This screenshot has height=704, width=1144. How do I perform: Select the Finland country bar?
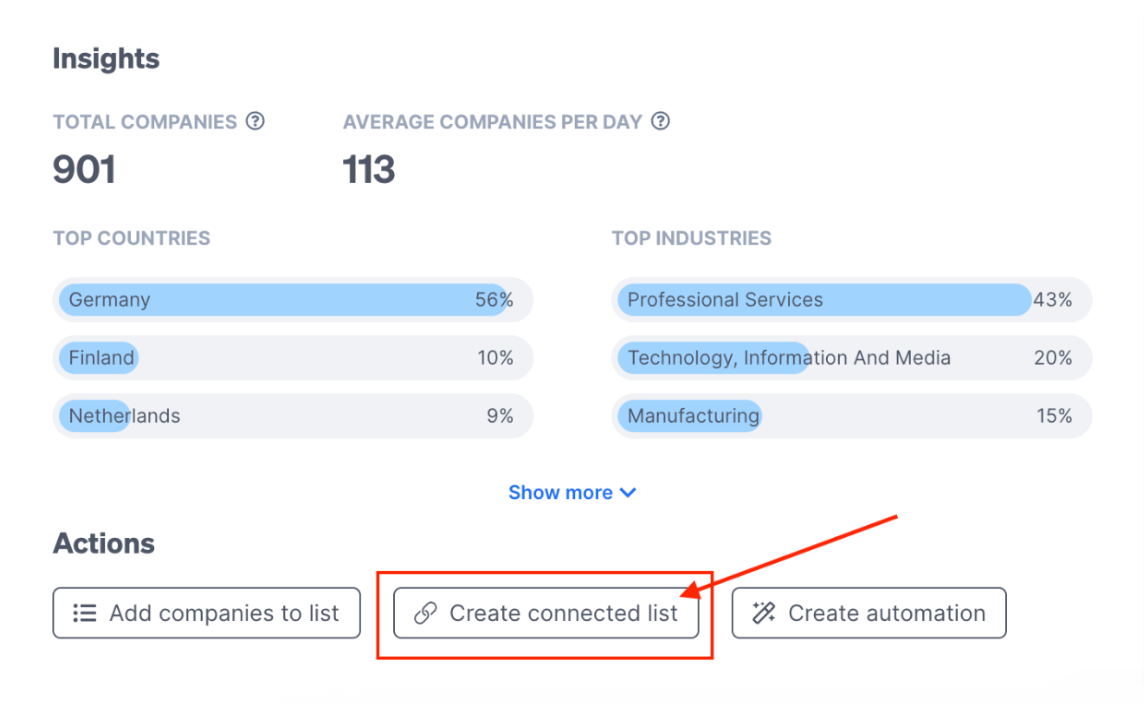click(x=293, y=358)
